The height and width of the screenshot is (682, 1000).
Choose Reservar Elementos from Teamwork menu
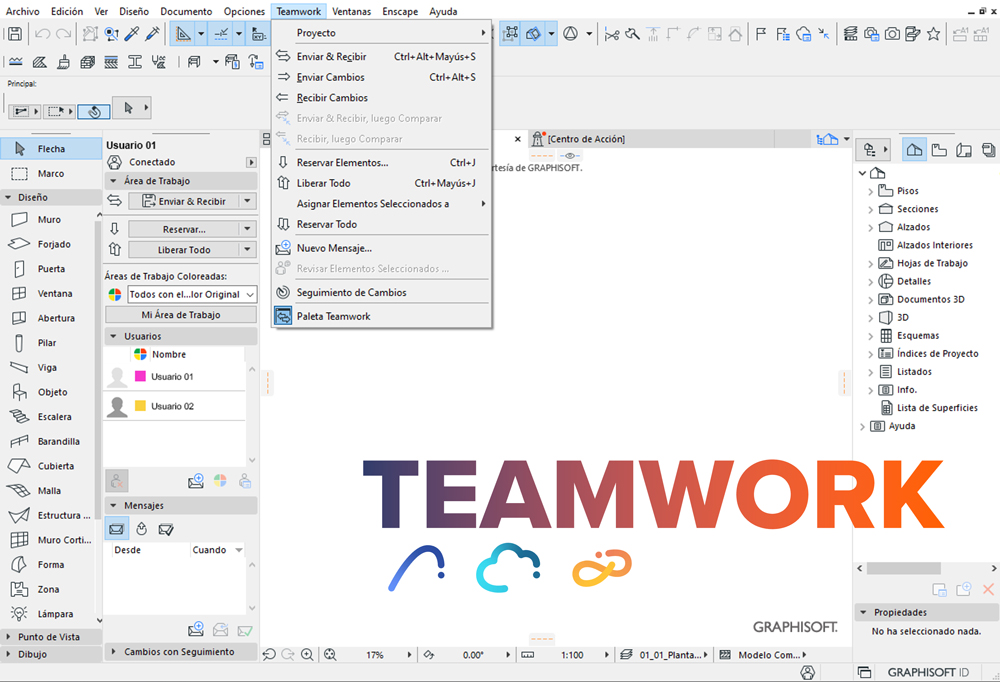point(342,163)
